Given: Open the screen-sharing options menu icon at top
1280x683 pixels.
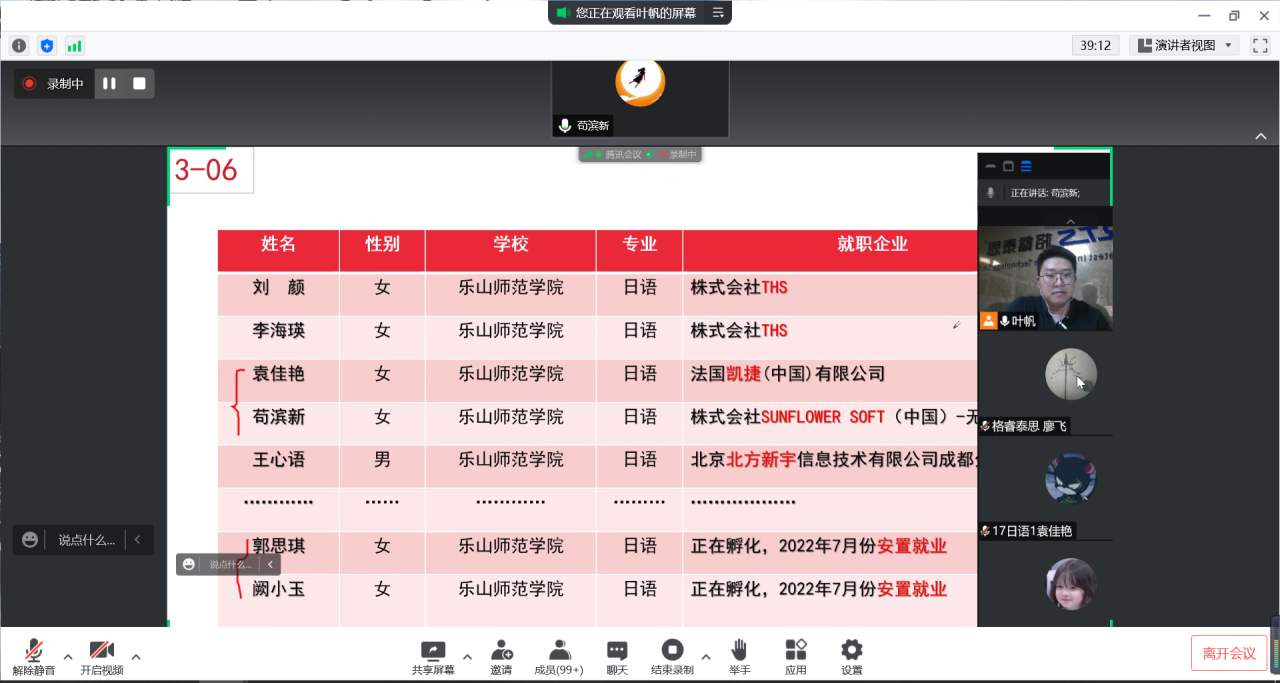Looking at the screenshot, I should click(x=718, y=12).
